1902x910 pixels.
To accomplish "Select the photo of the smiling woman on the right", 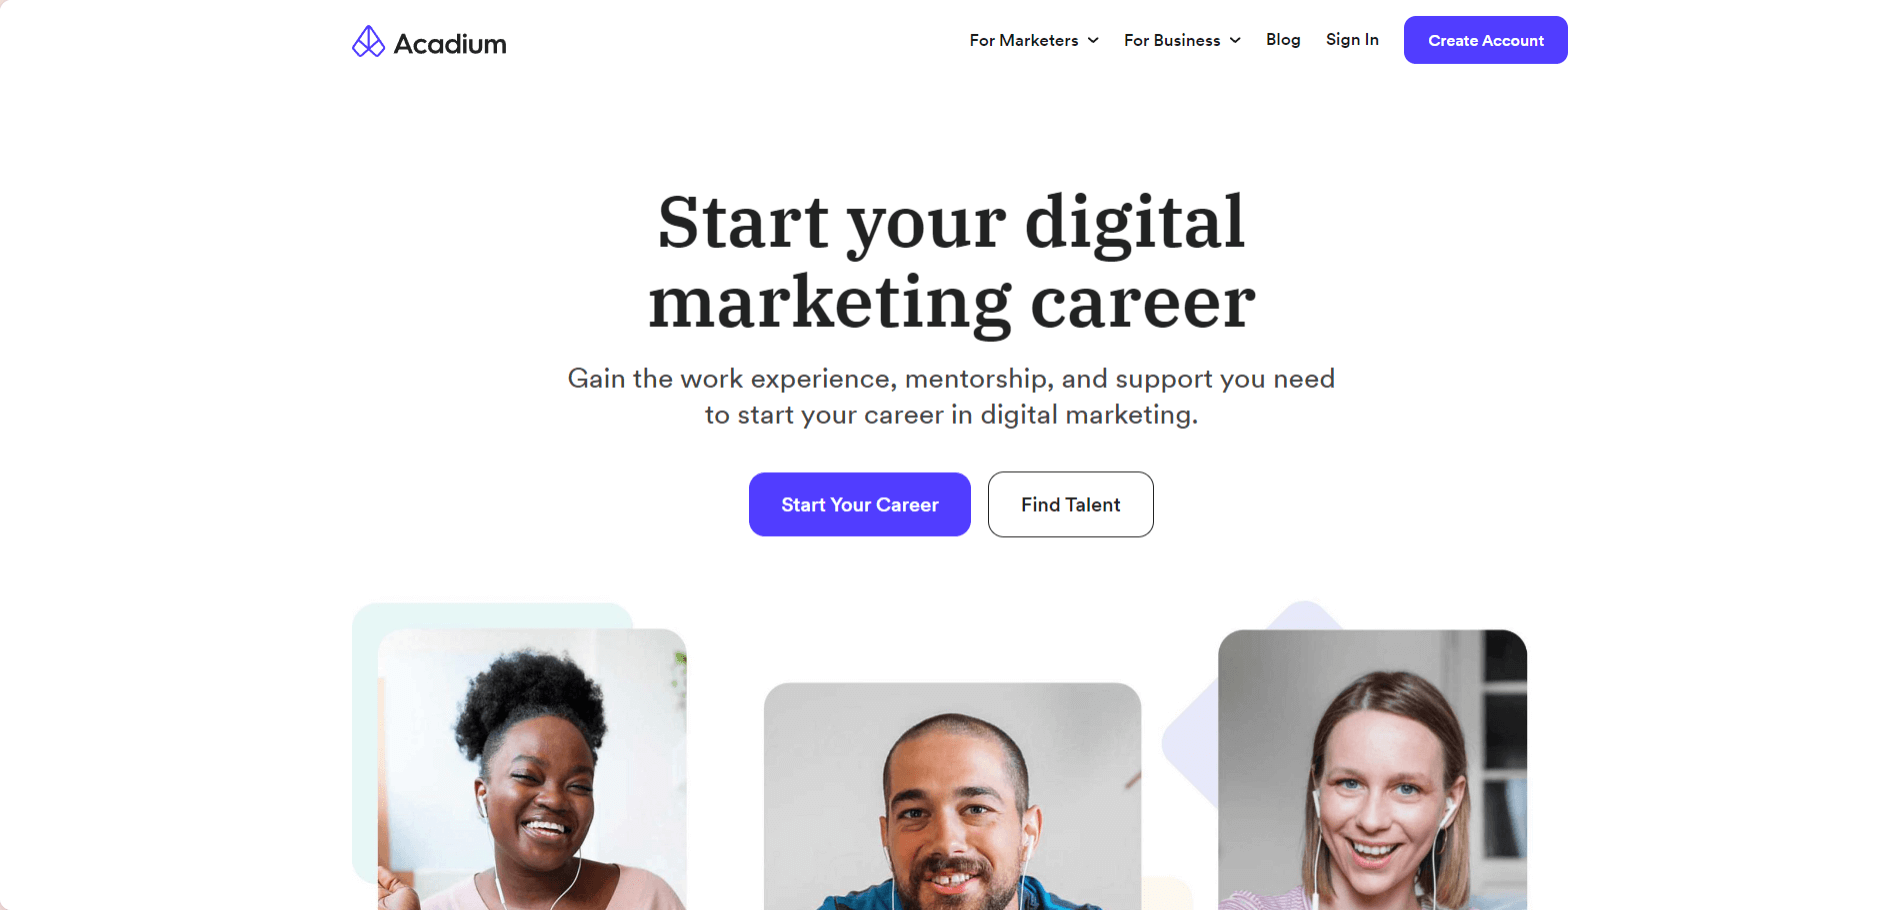I will (1372, 769).
